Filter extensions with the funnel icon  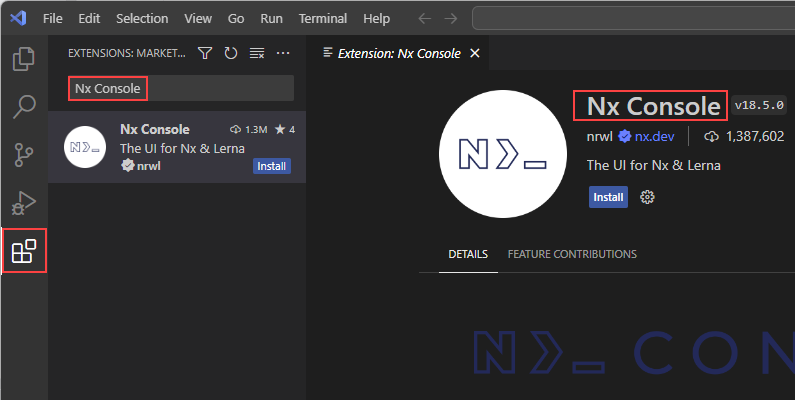(205, 53)
